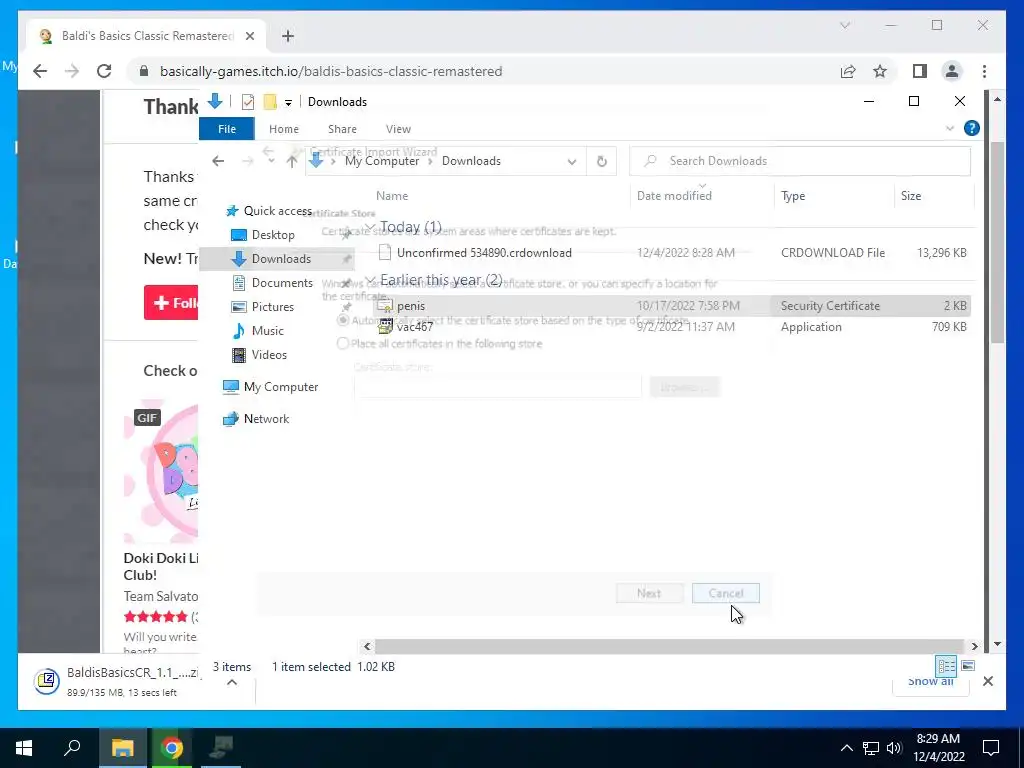Open taskbar search
This screenshot has height=768, width=1024.
(72, 748)
